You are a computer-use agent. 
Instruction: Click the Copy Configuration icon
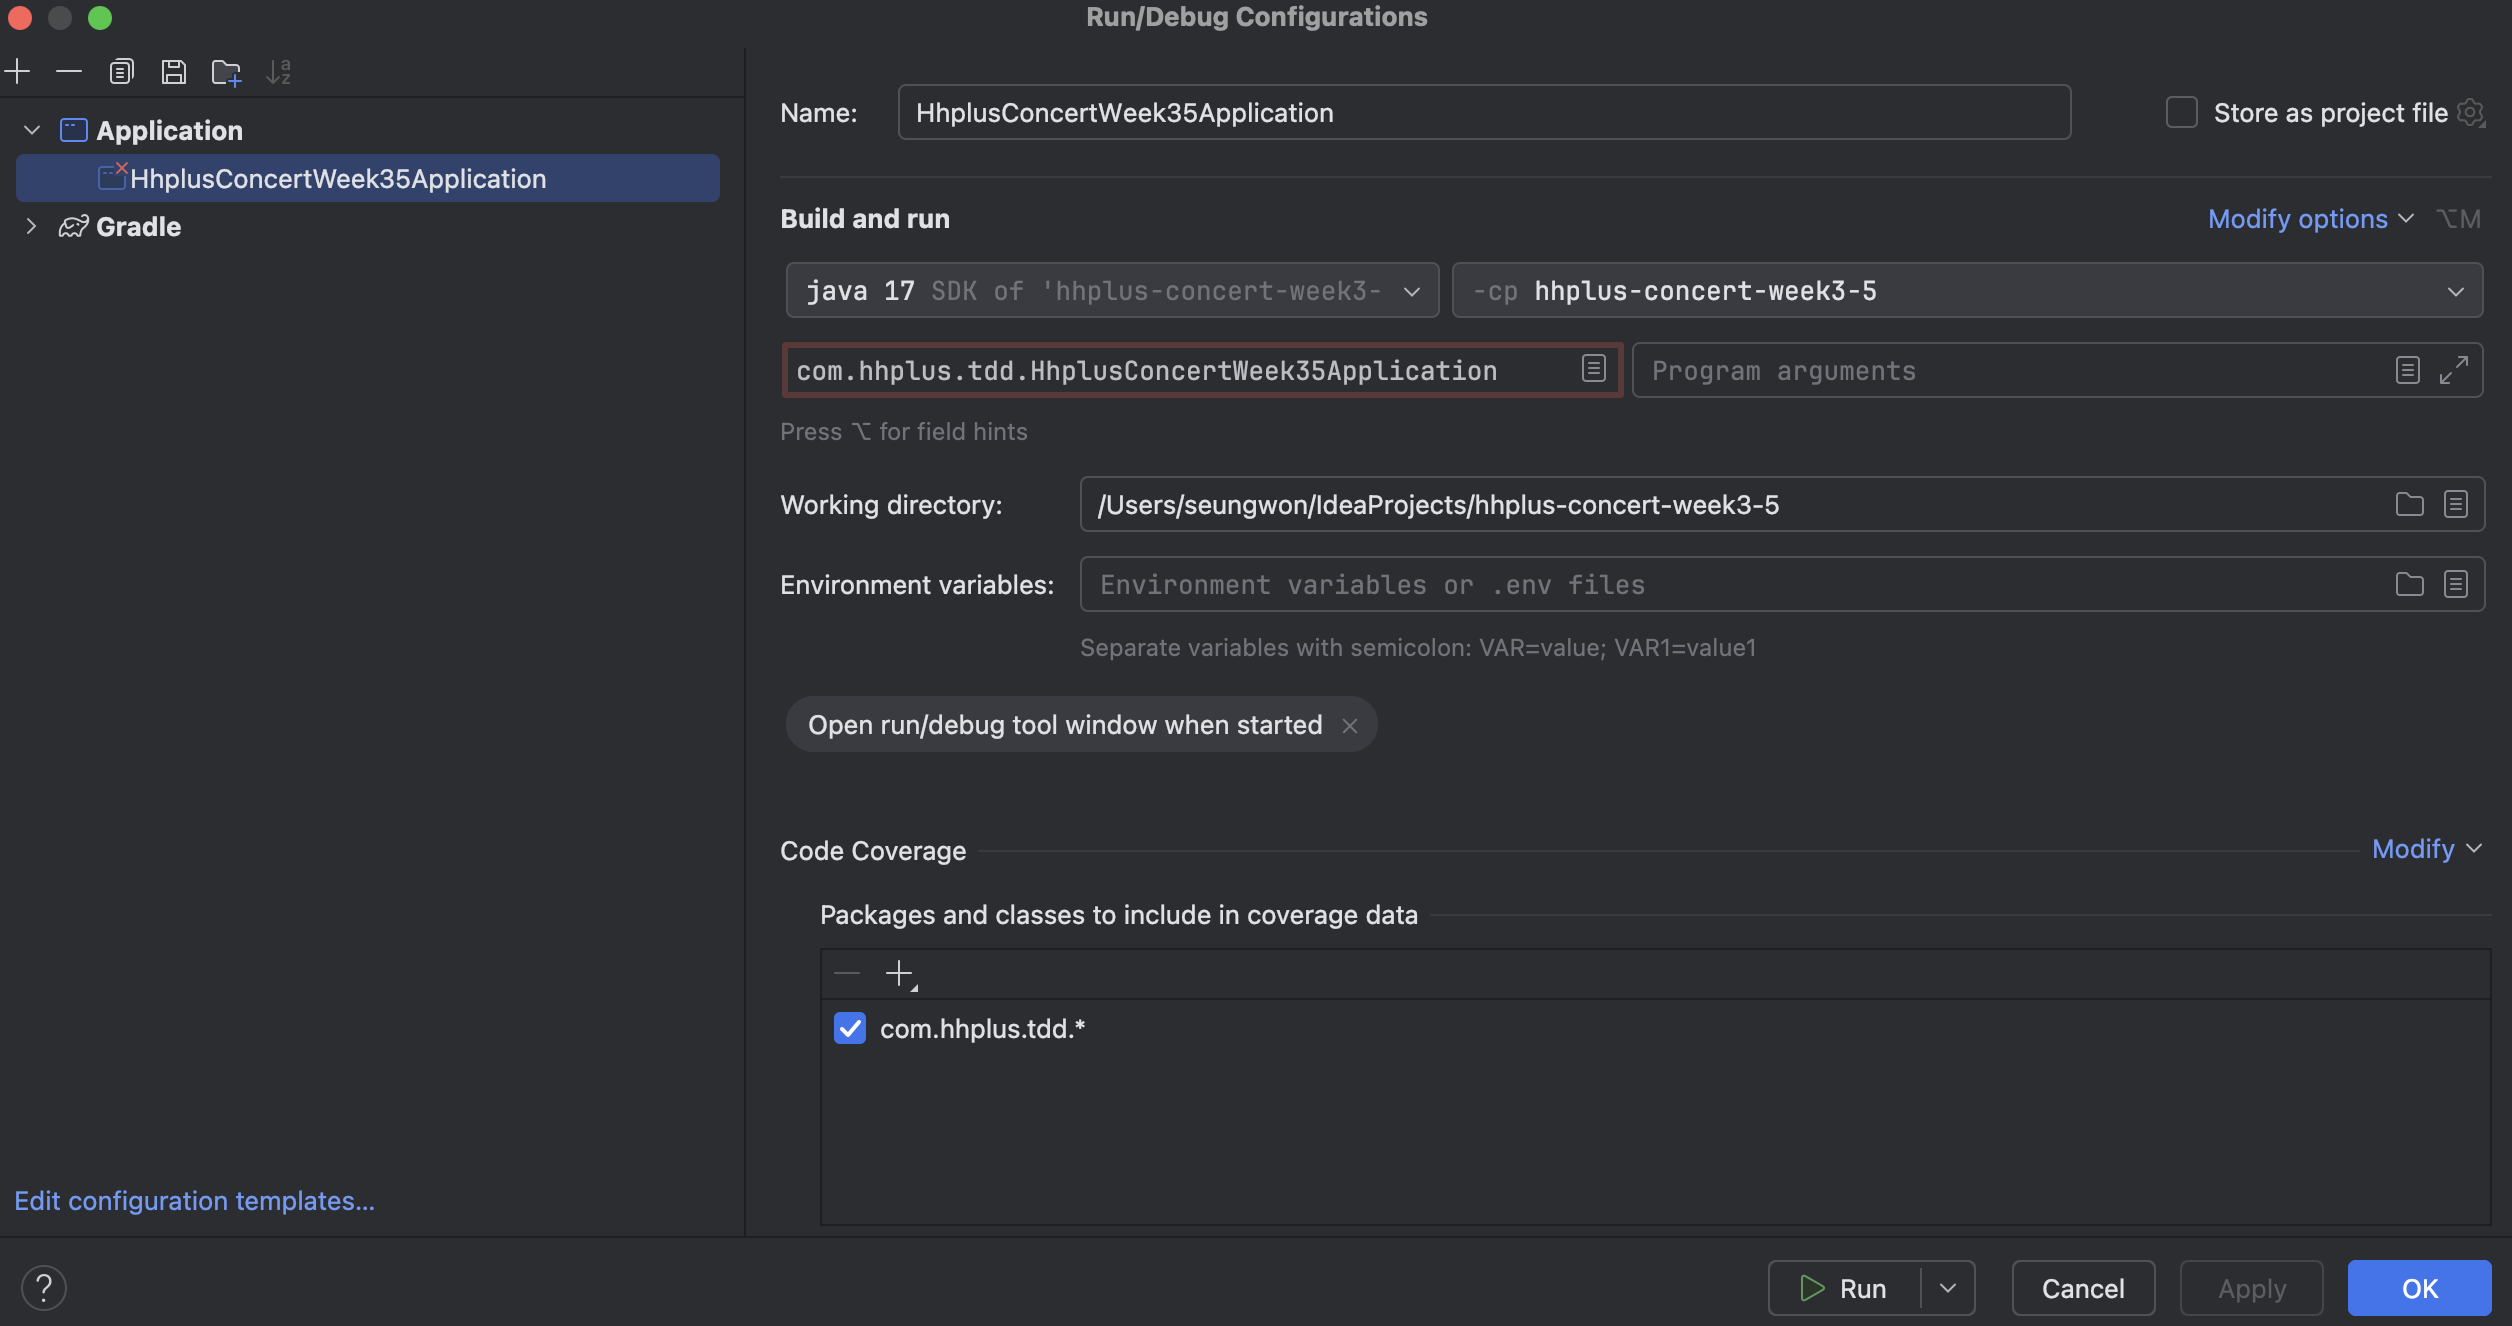coord(121,71)
